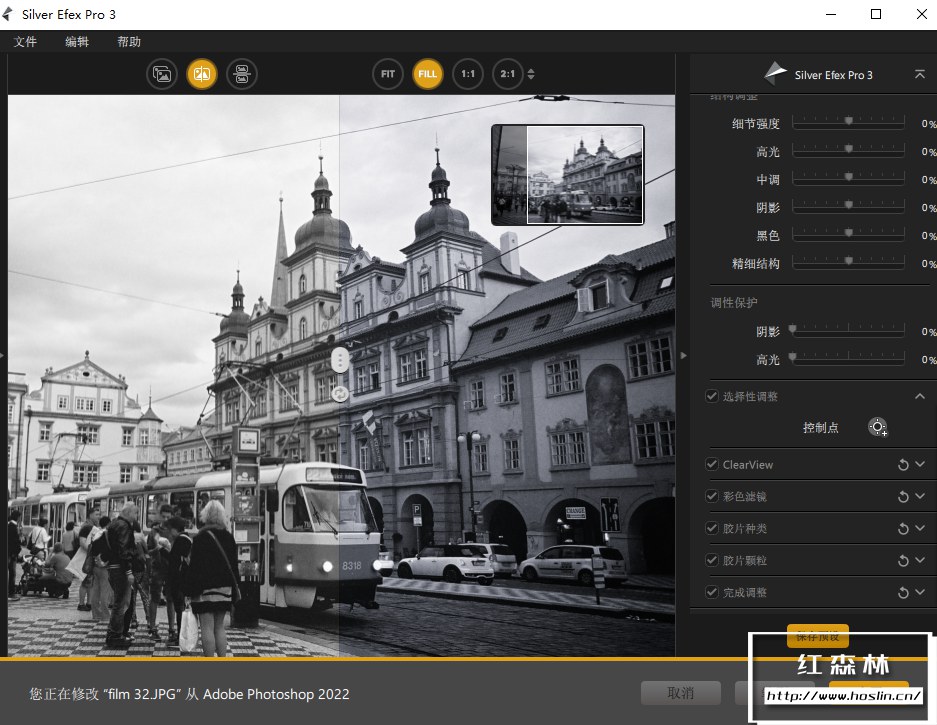
Task: Toggle the 胶片种类 checkbox
Action: (x=712, y=528)
